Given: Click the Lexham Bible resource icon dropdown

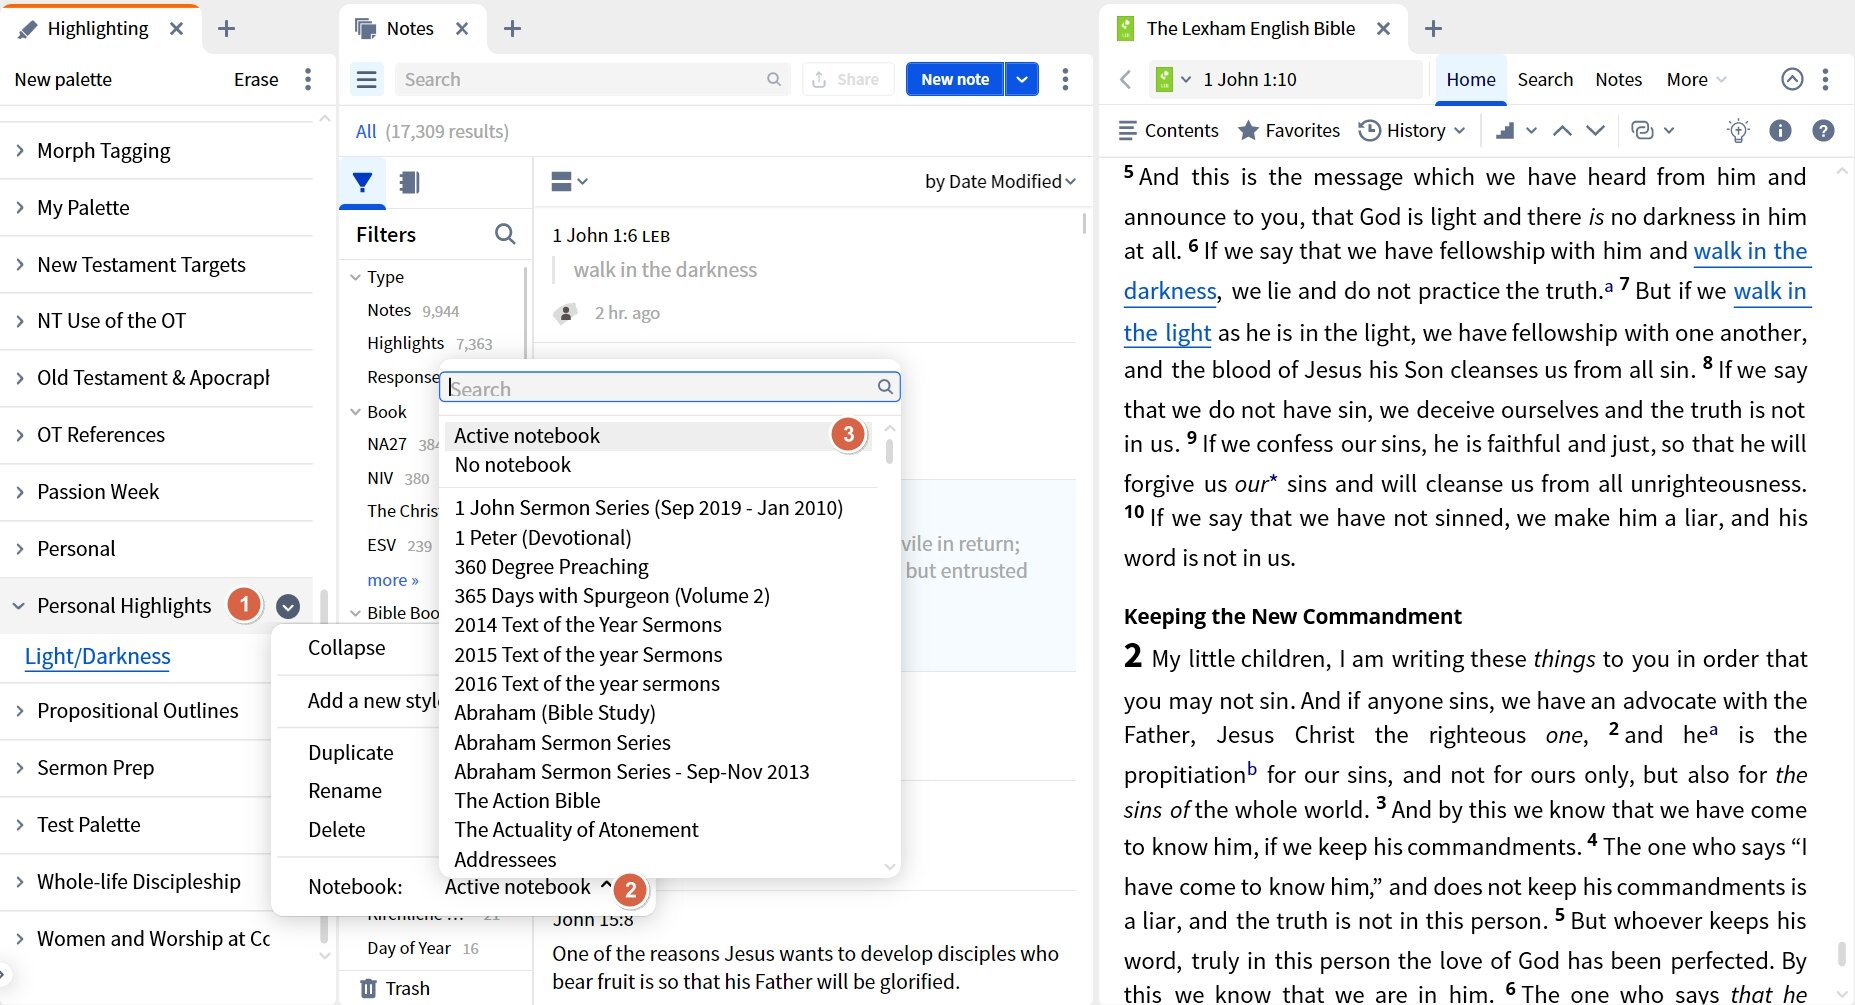Looking at the screenshot, I should 1172,79.
